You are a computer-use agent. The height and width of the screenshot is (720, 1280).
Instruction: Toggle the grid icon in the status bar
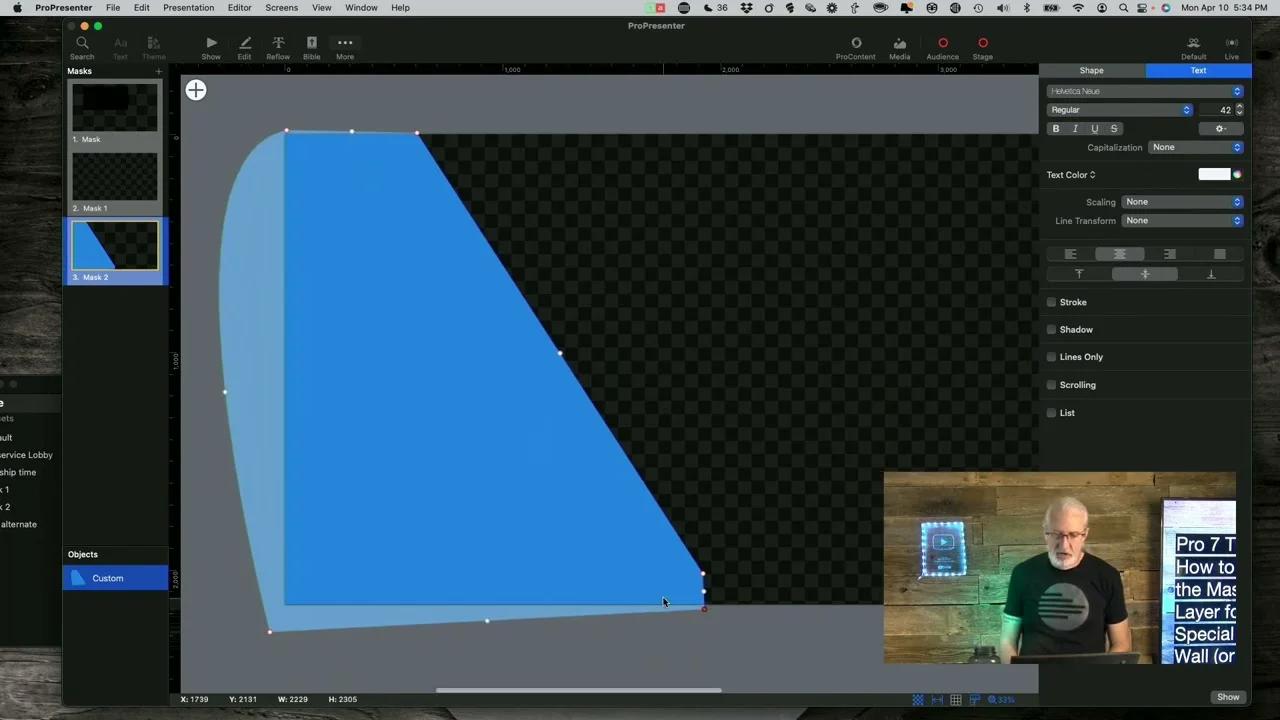click(956, 699)
